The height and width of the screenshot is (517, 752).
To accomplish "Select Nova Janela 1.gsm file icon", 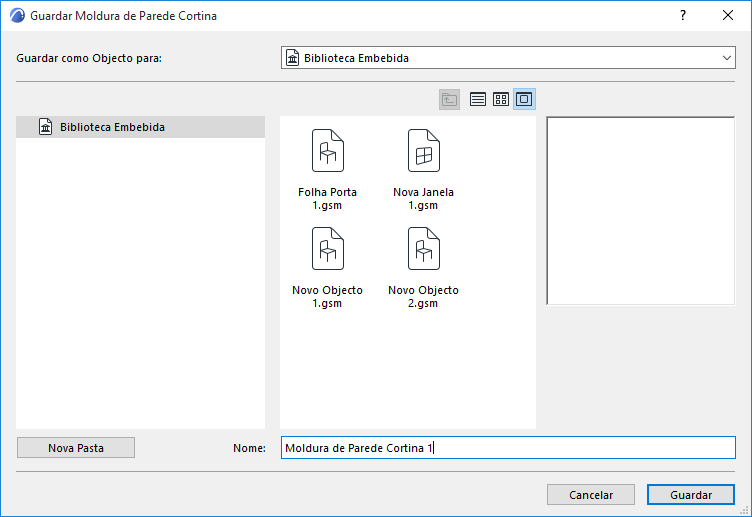I will pyautogui.click(x=423, y=151).
